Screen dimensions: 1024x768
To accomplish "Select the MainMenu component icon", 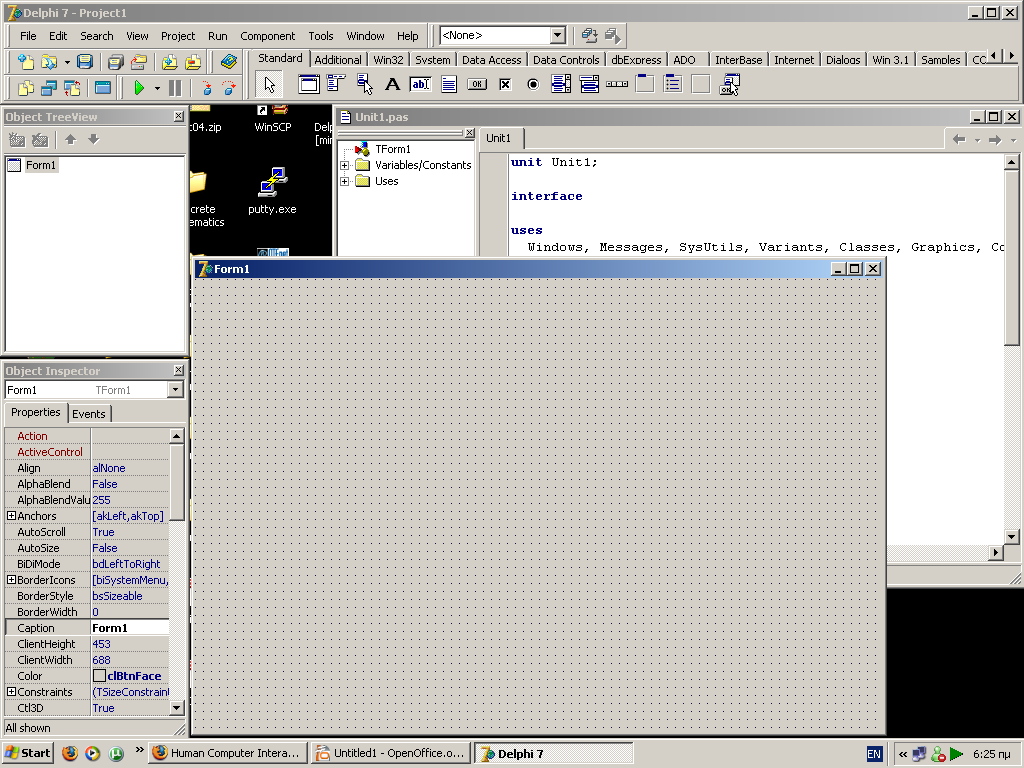I will click(336, 84).
